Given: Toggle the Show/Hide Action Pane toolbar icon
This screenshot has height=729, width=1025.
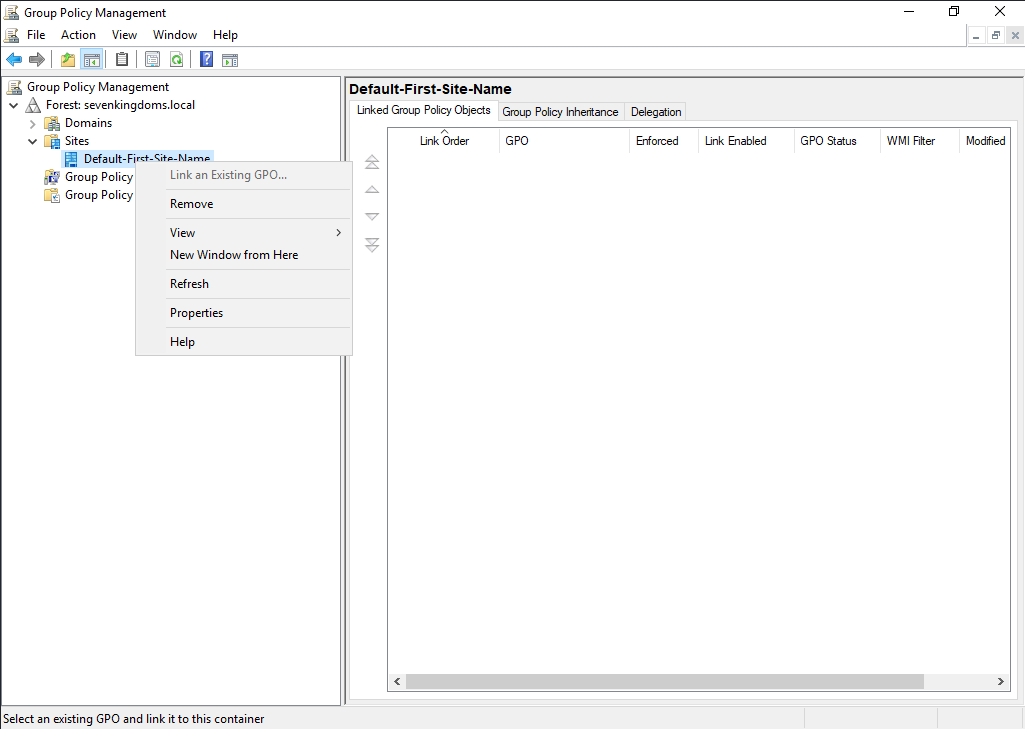Looking at the screenshot, I should tap(229, 59).
